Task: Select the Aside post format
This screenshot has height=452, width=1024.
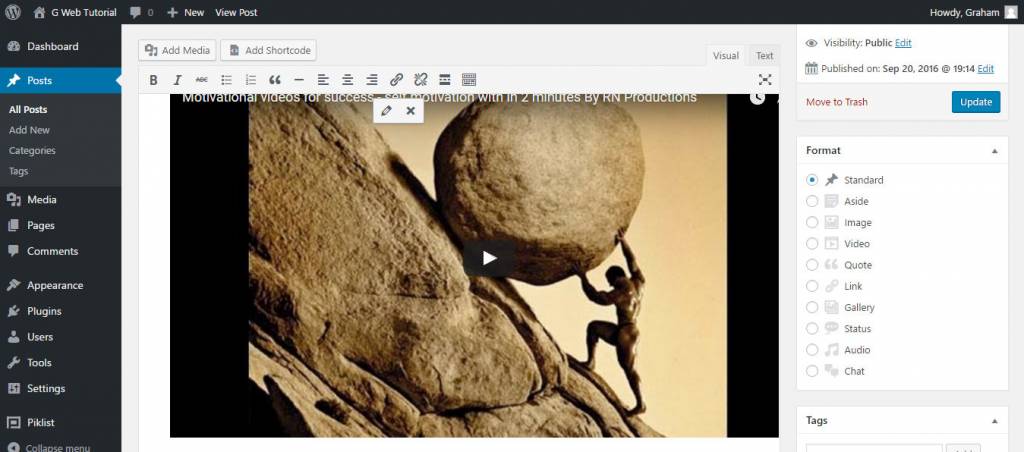Action: [812, 201]
